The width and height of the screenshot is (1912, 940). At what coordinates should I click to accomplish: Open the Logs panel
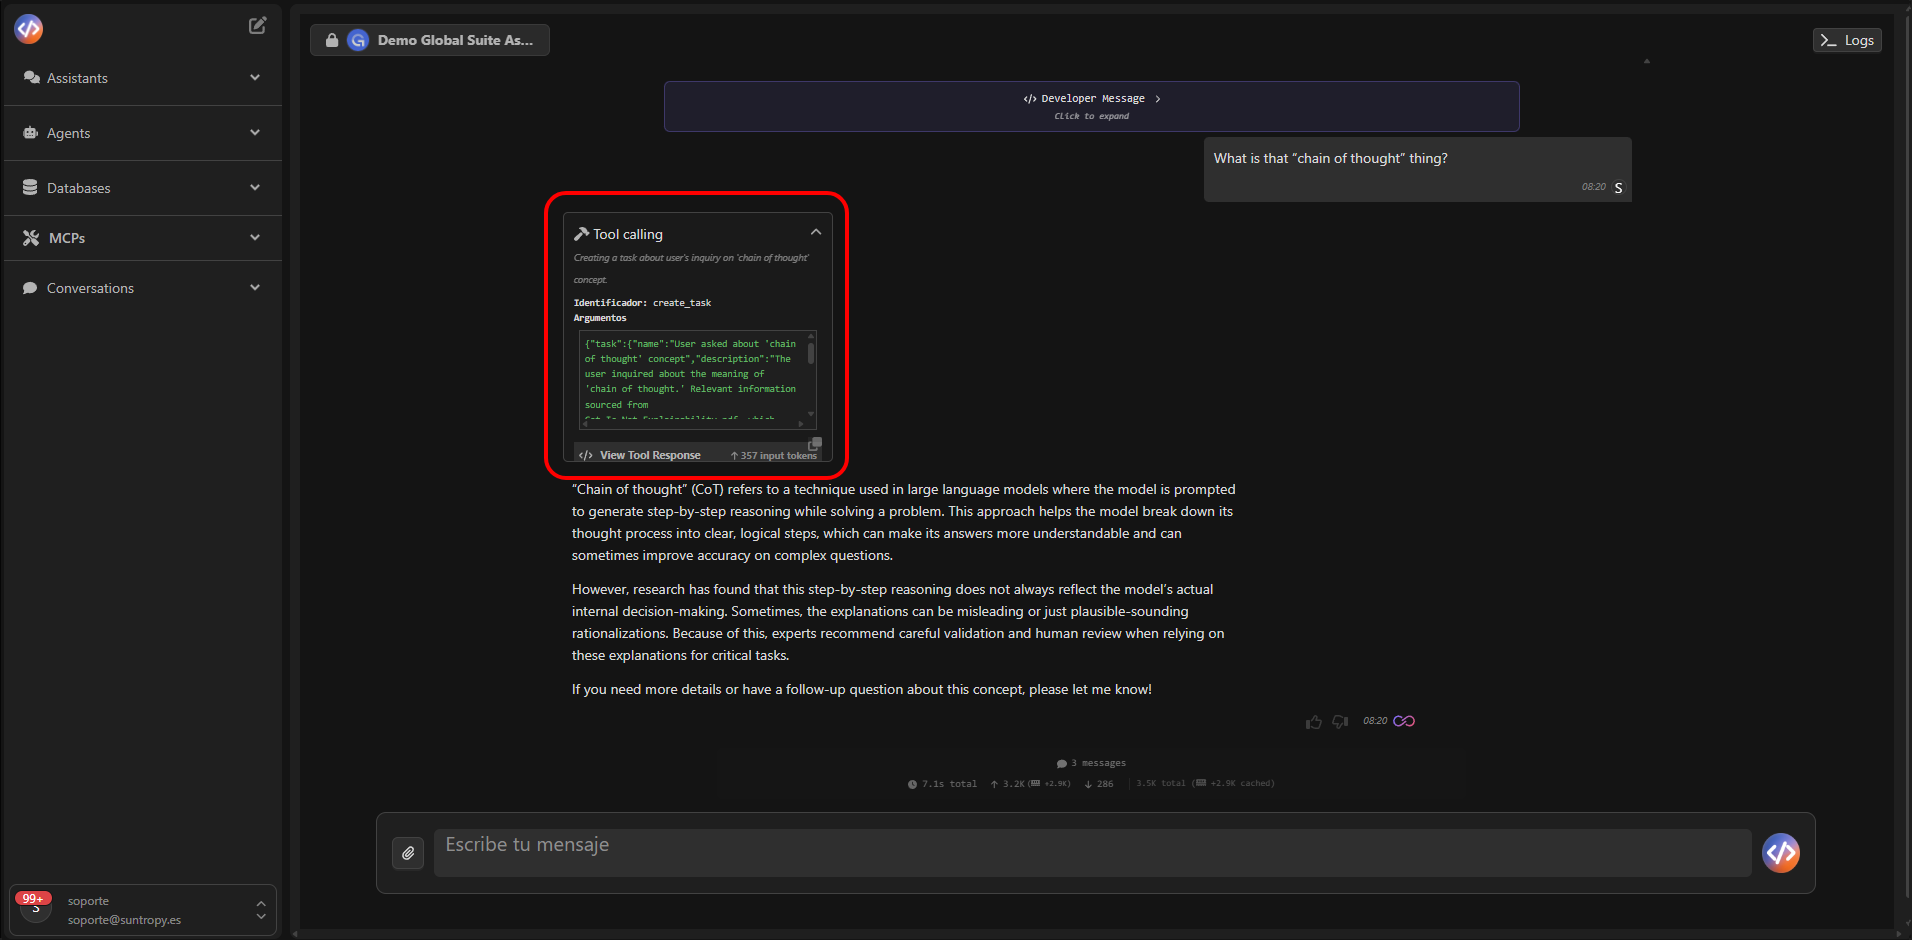[1846, 40]
